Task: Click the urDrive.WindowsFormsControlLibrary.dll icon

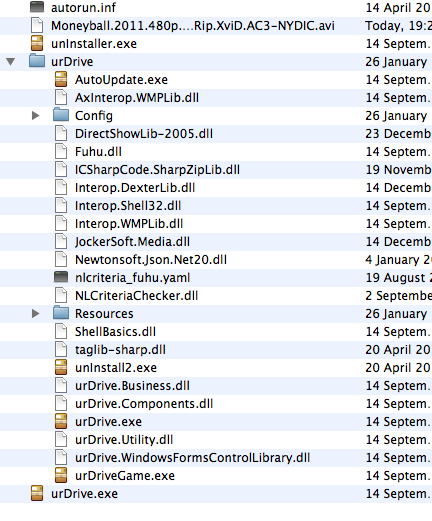Action: (61, 458)
